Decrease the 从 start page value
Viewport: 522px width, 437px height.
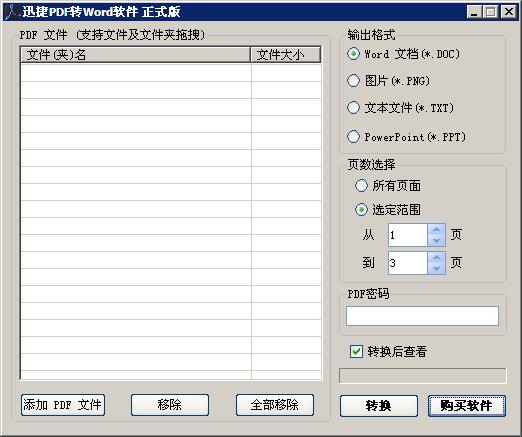pyautogui.click(x=436, y=241)
